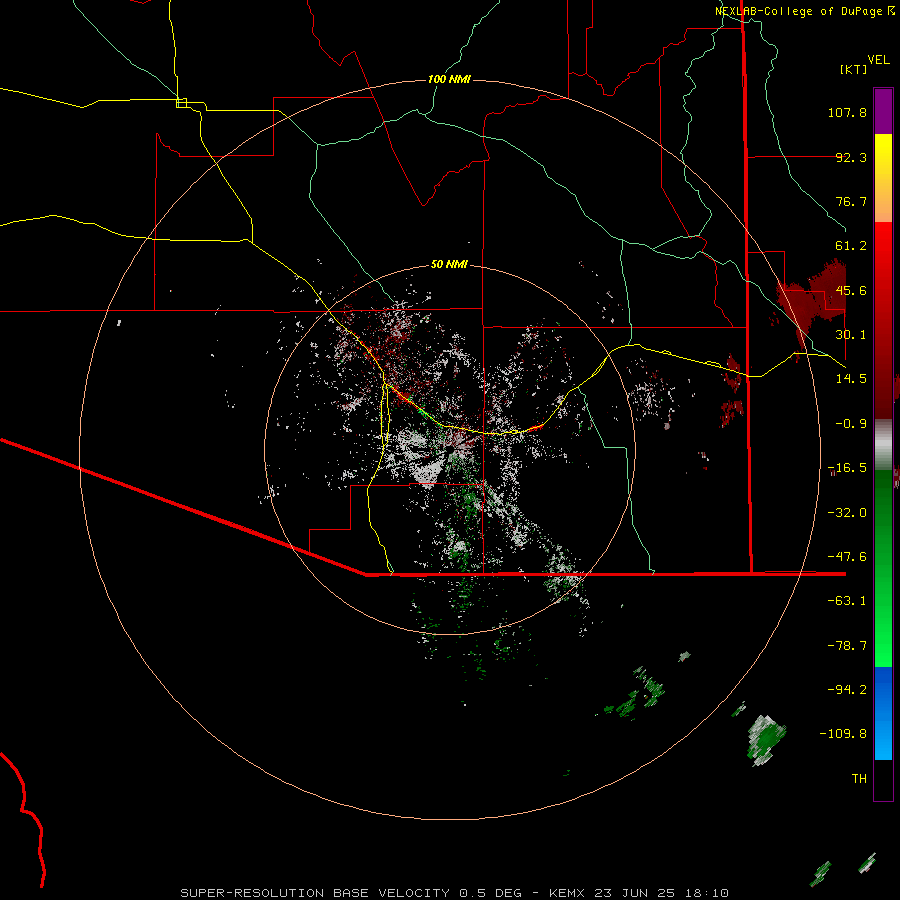Click the VEL legend title
The width and height of the screenshot is (900, 900).
click(878, 60)
